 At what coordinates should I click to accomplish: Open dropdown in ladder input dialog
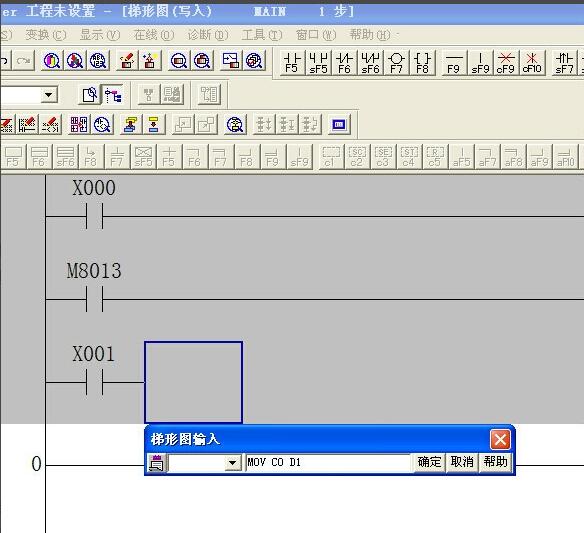tap(232, 463)
